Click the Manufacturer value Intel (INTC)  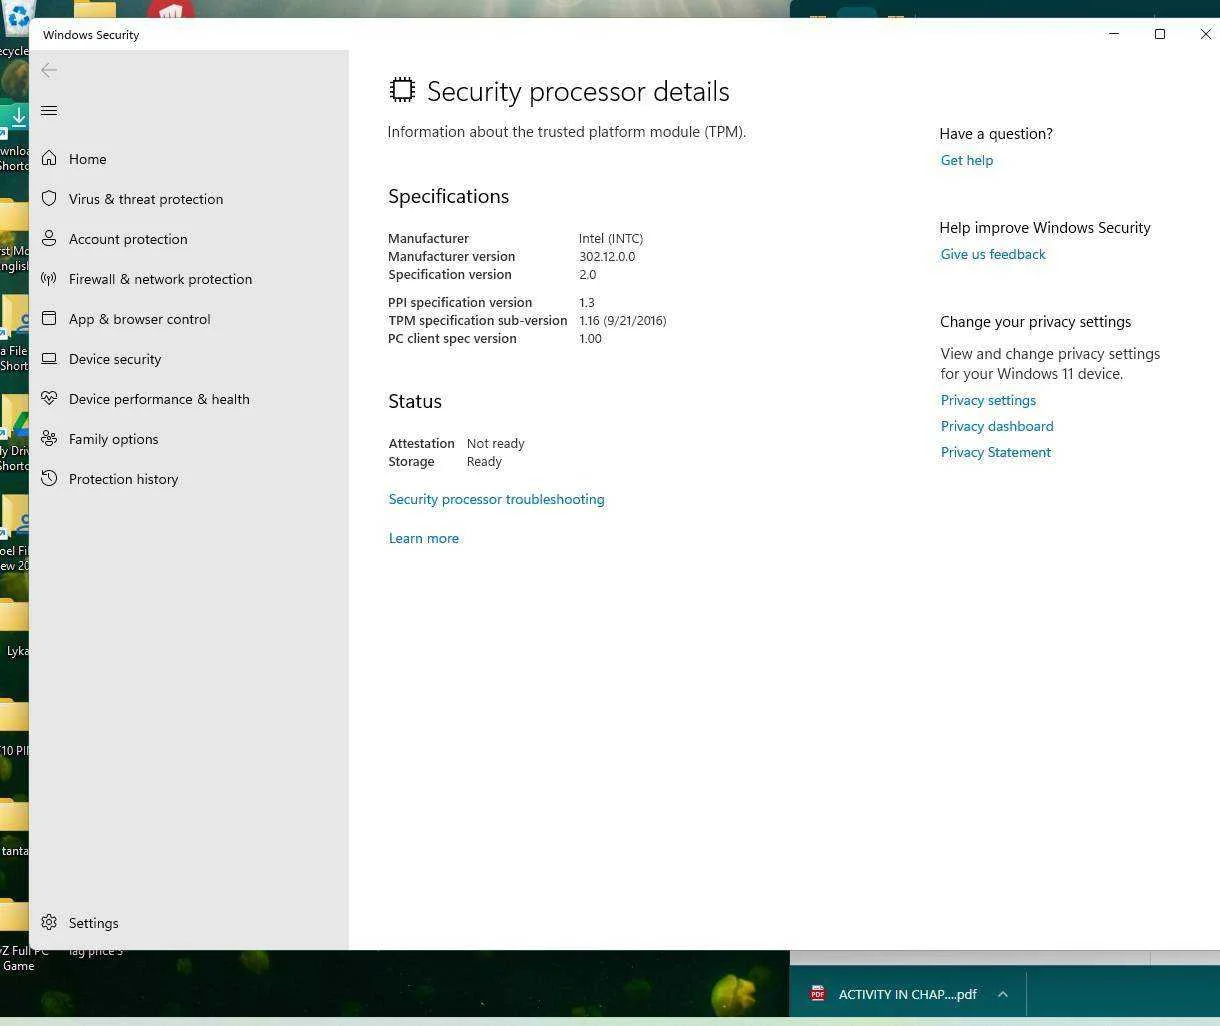tap(611, 238)
